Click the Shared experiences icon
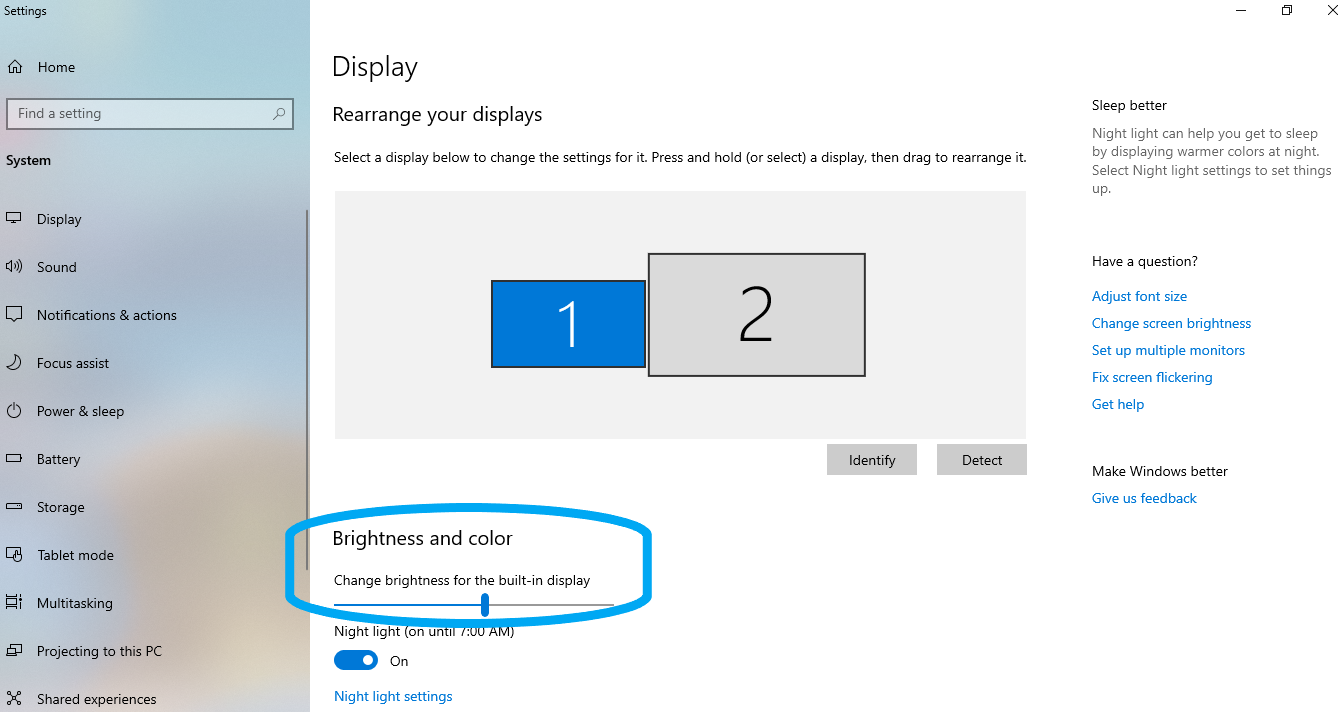This screenshot has height=712, width=1338. pos(14,698)
